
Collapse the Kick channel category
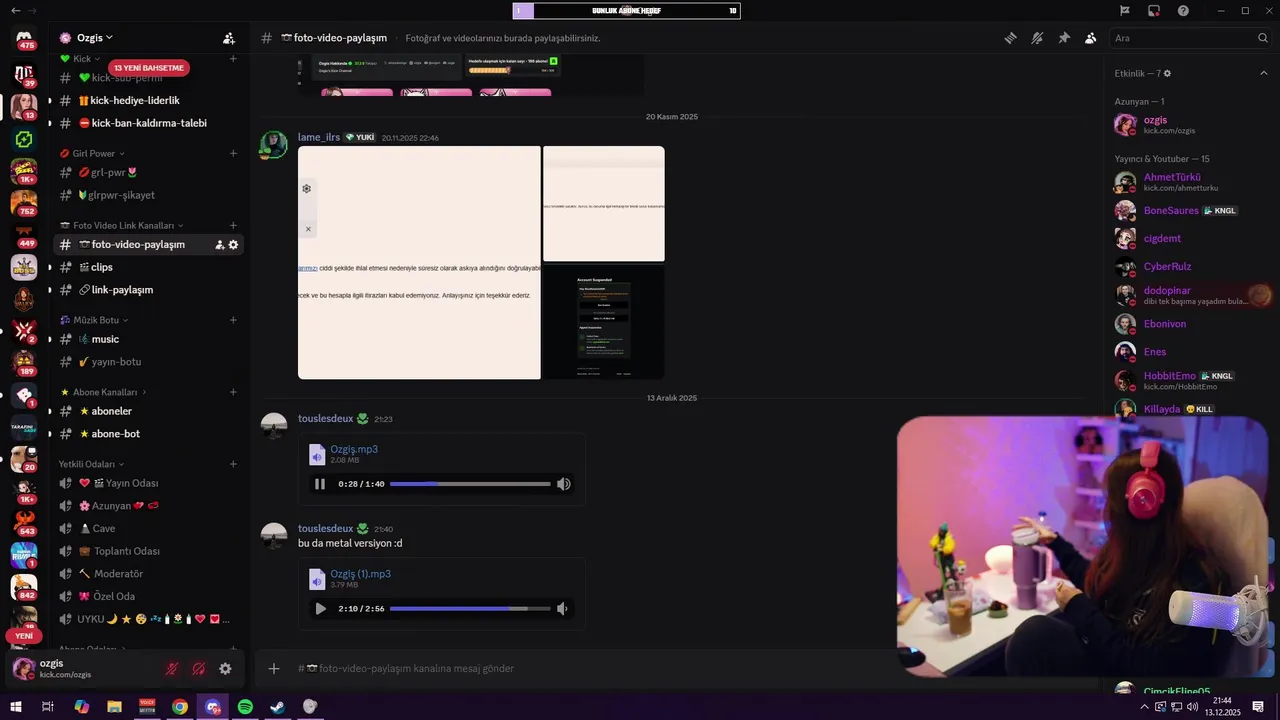pos(81,59)
